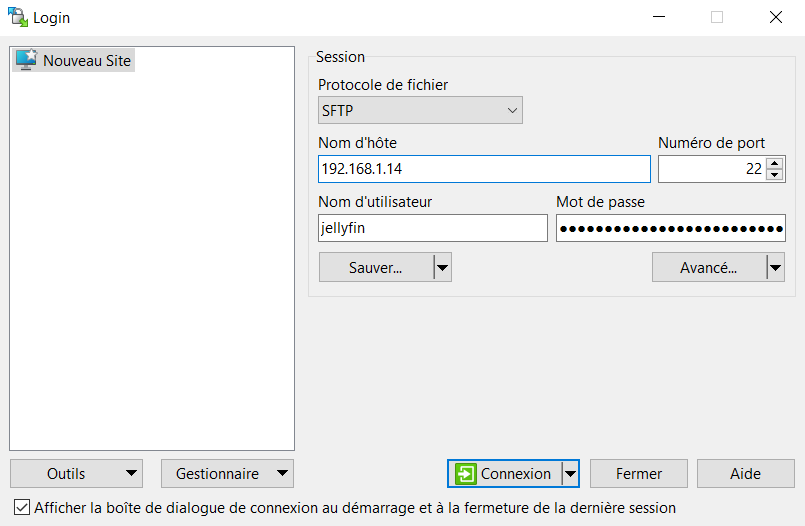Click the Nom d'hôte input field
Image resolution: width=805 pixels, height=526 pixels.
click(x=484, y=169)
